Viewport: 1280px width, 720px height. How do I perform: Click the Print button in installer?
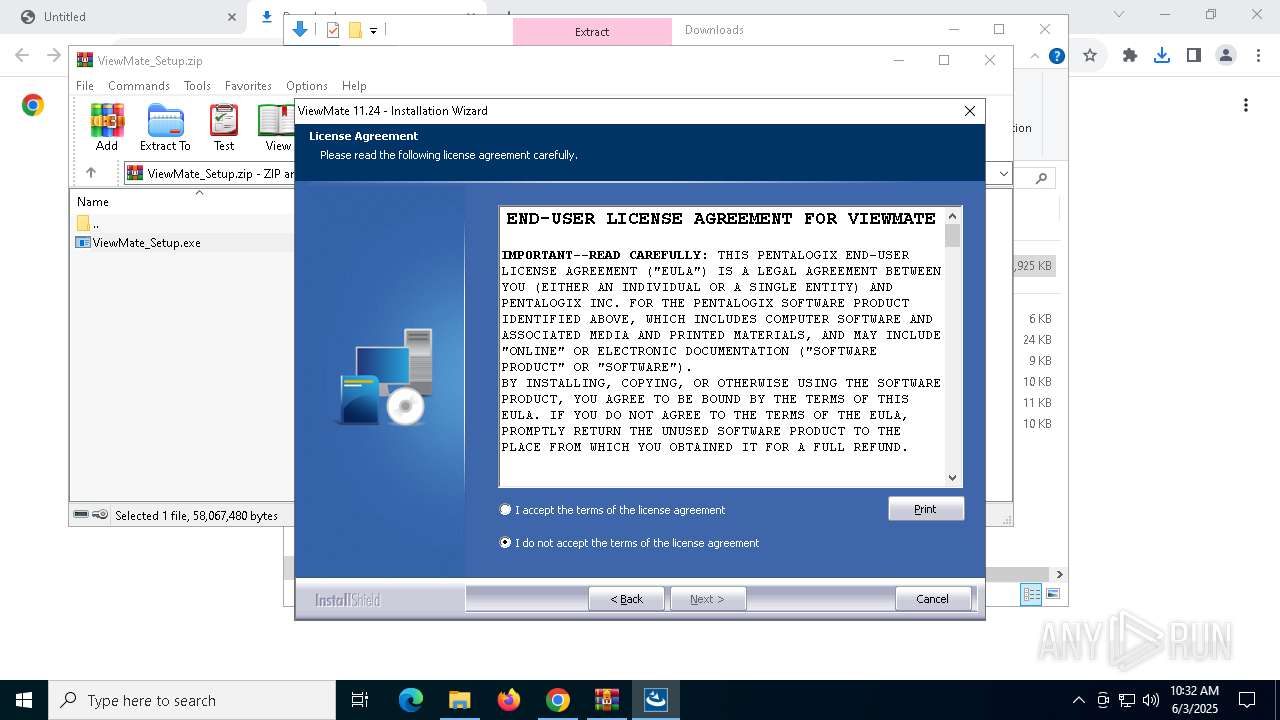coord(926,509)
